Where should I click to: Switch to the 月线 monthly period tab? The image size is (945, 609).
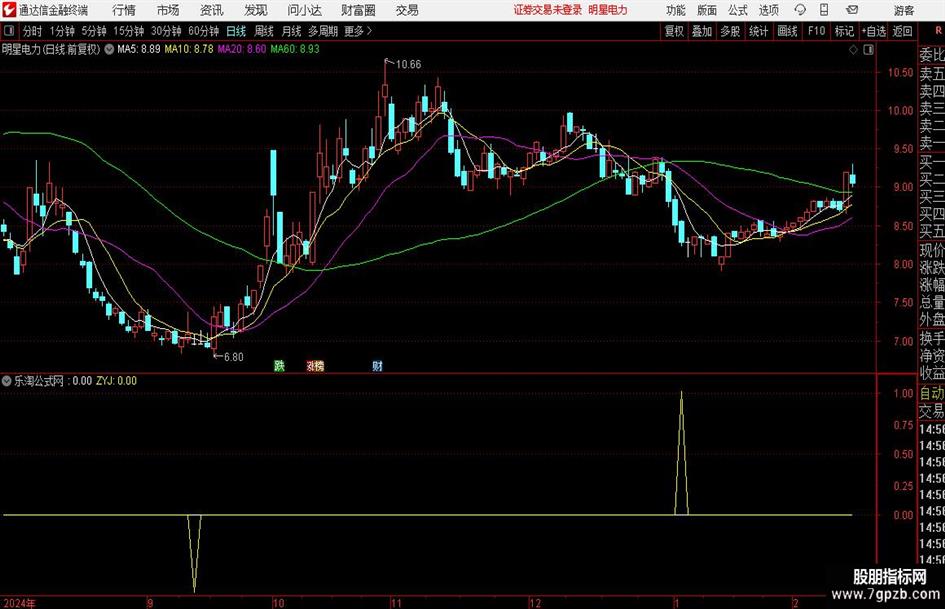click(x=291, y=31)
